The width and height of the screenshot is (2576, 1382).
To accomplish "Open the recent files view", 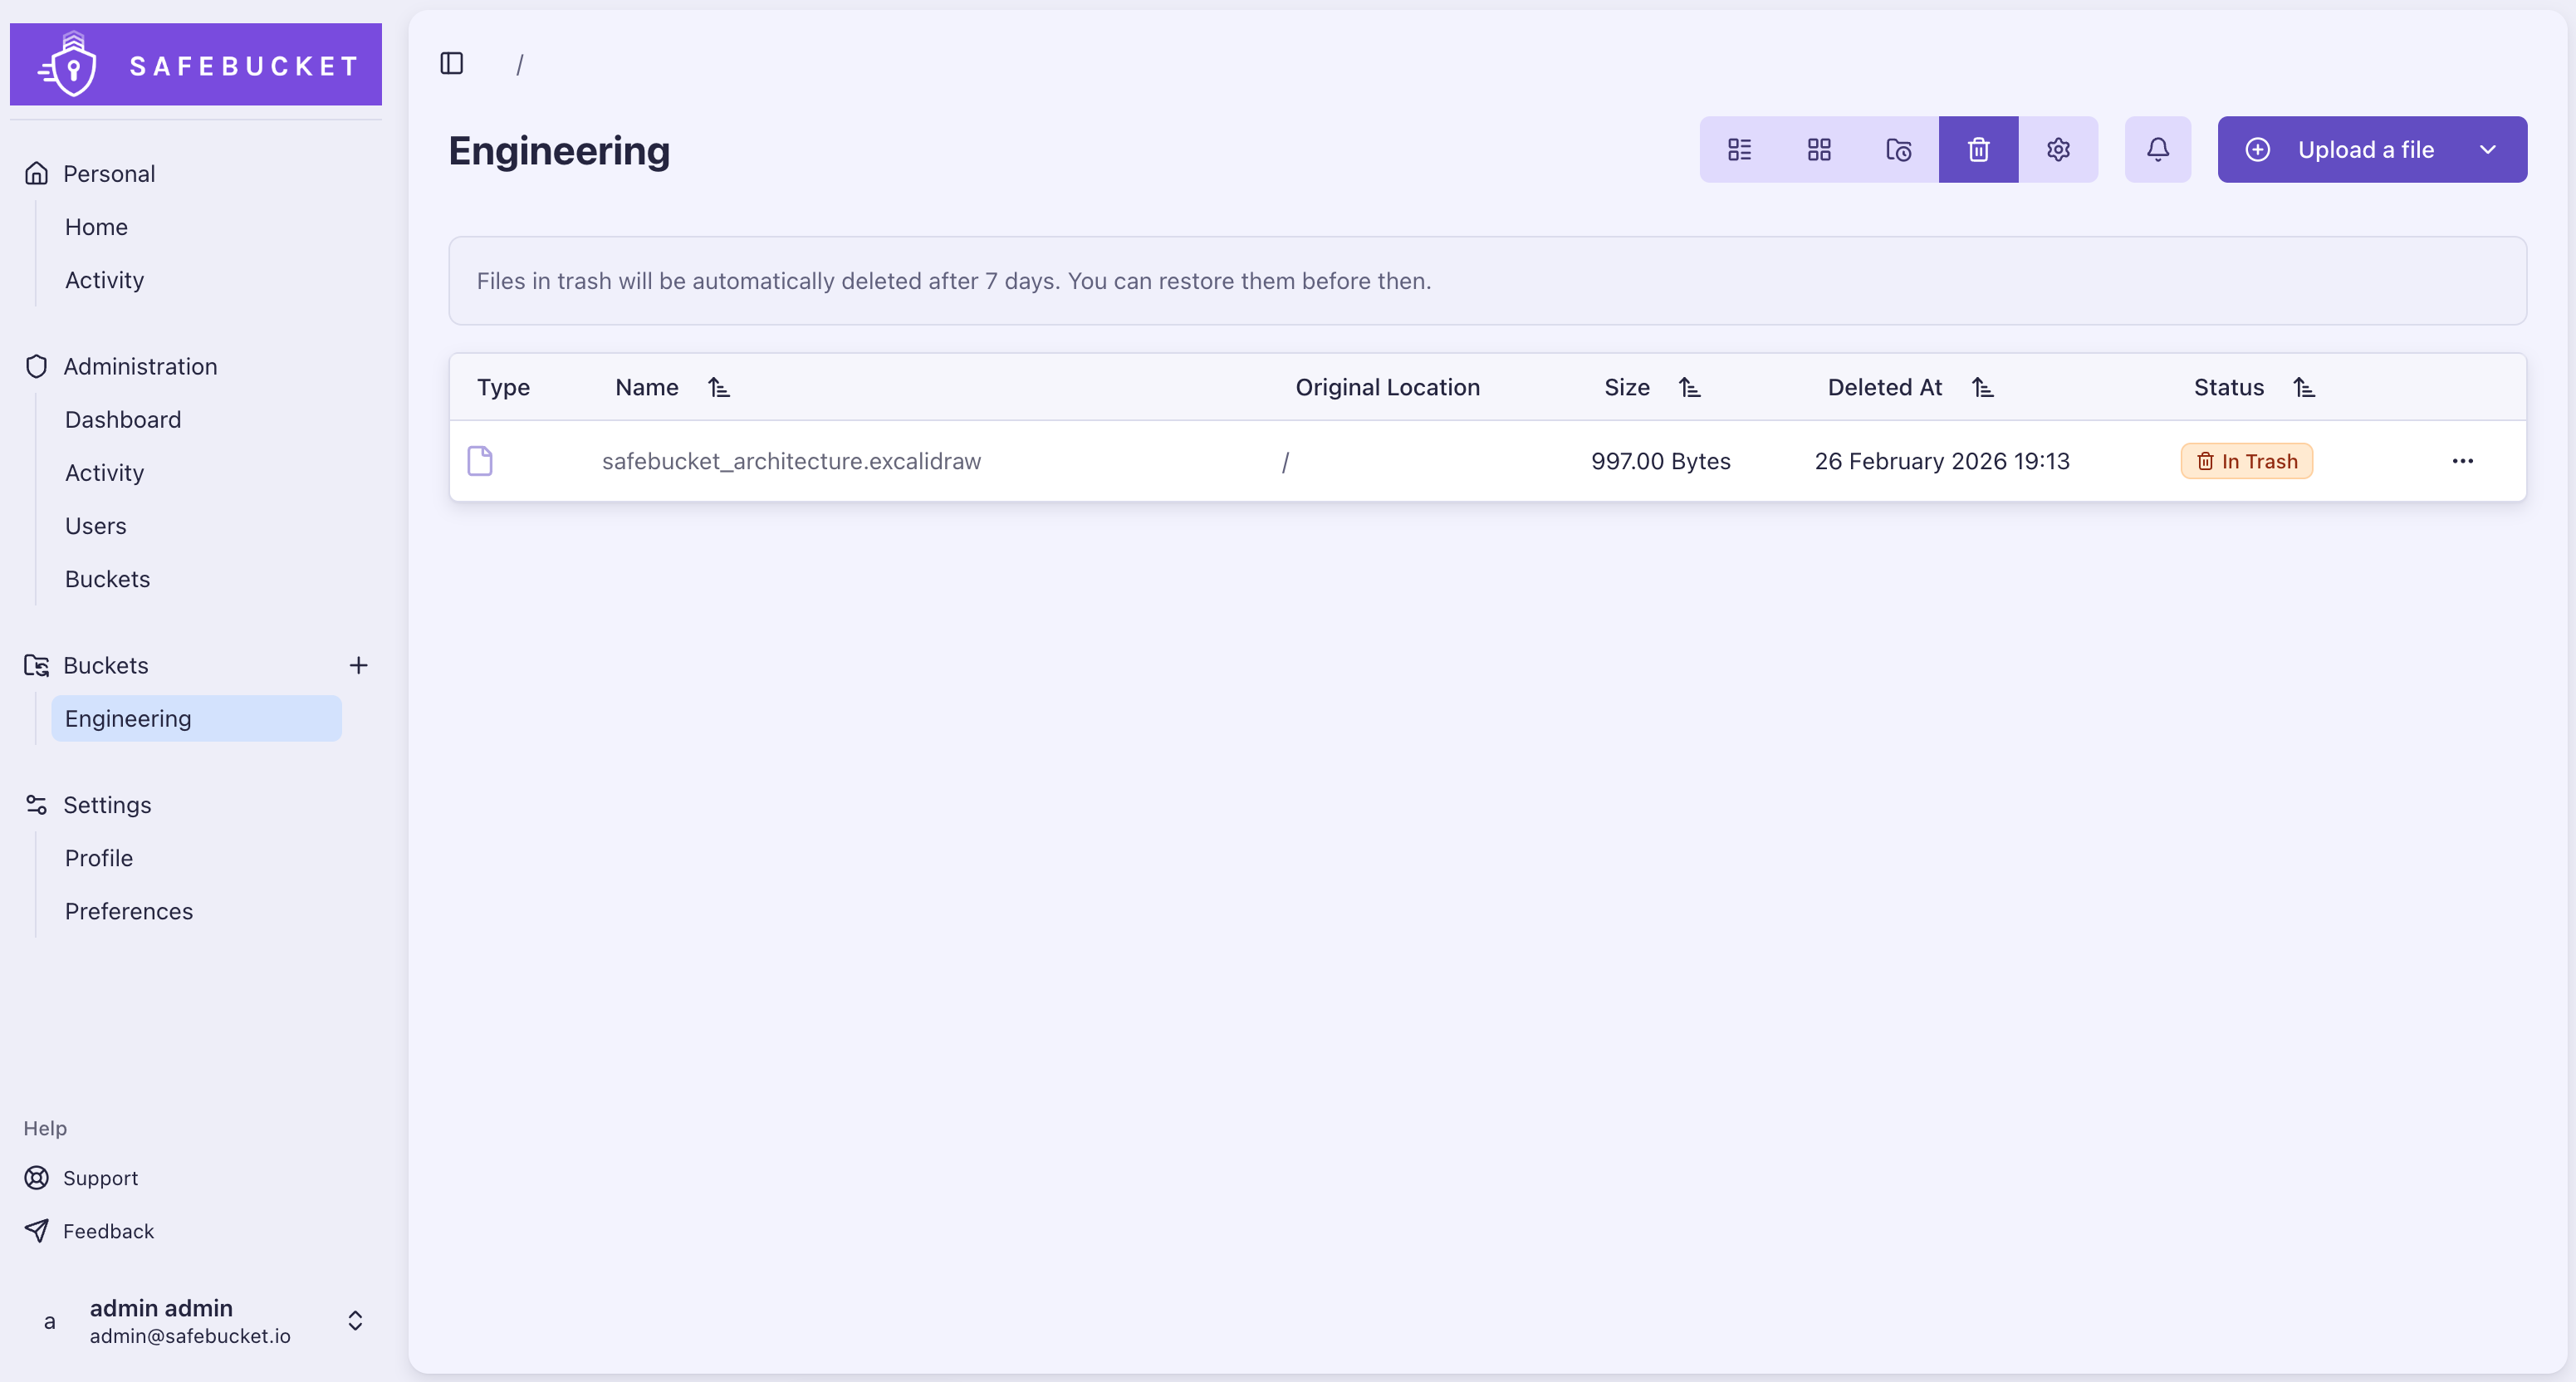I will pyautogui.click(x=1898, y=149).
